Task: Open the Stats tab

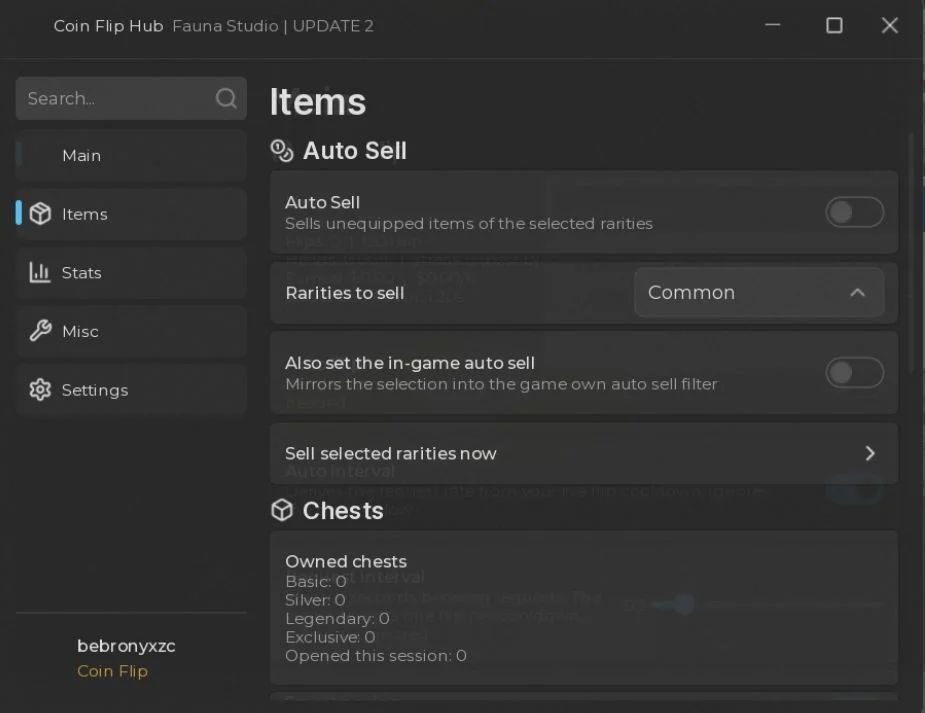Action: [131, 272]
